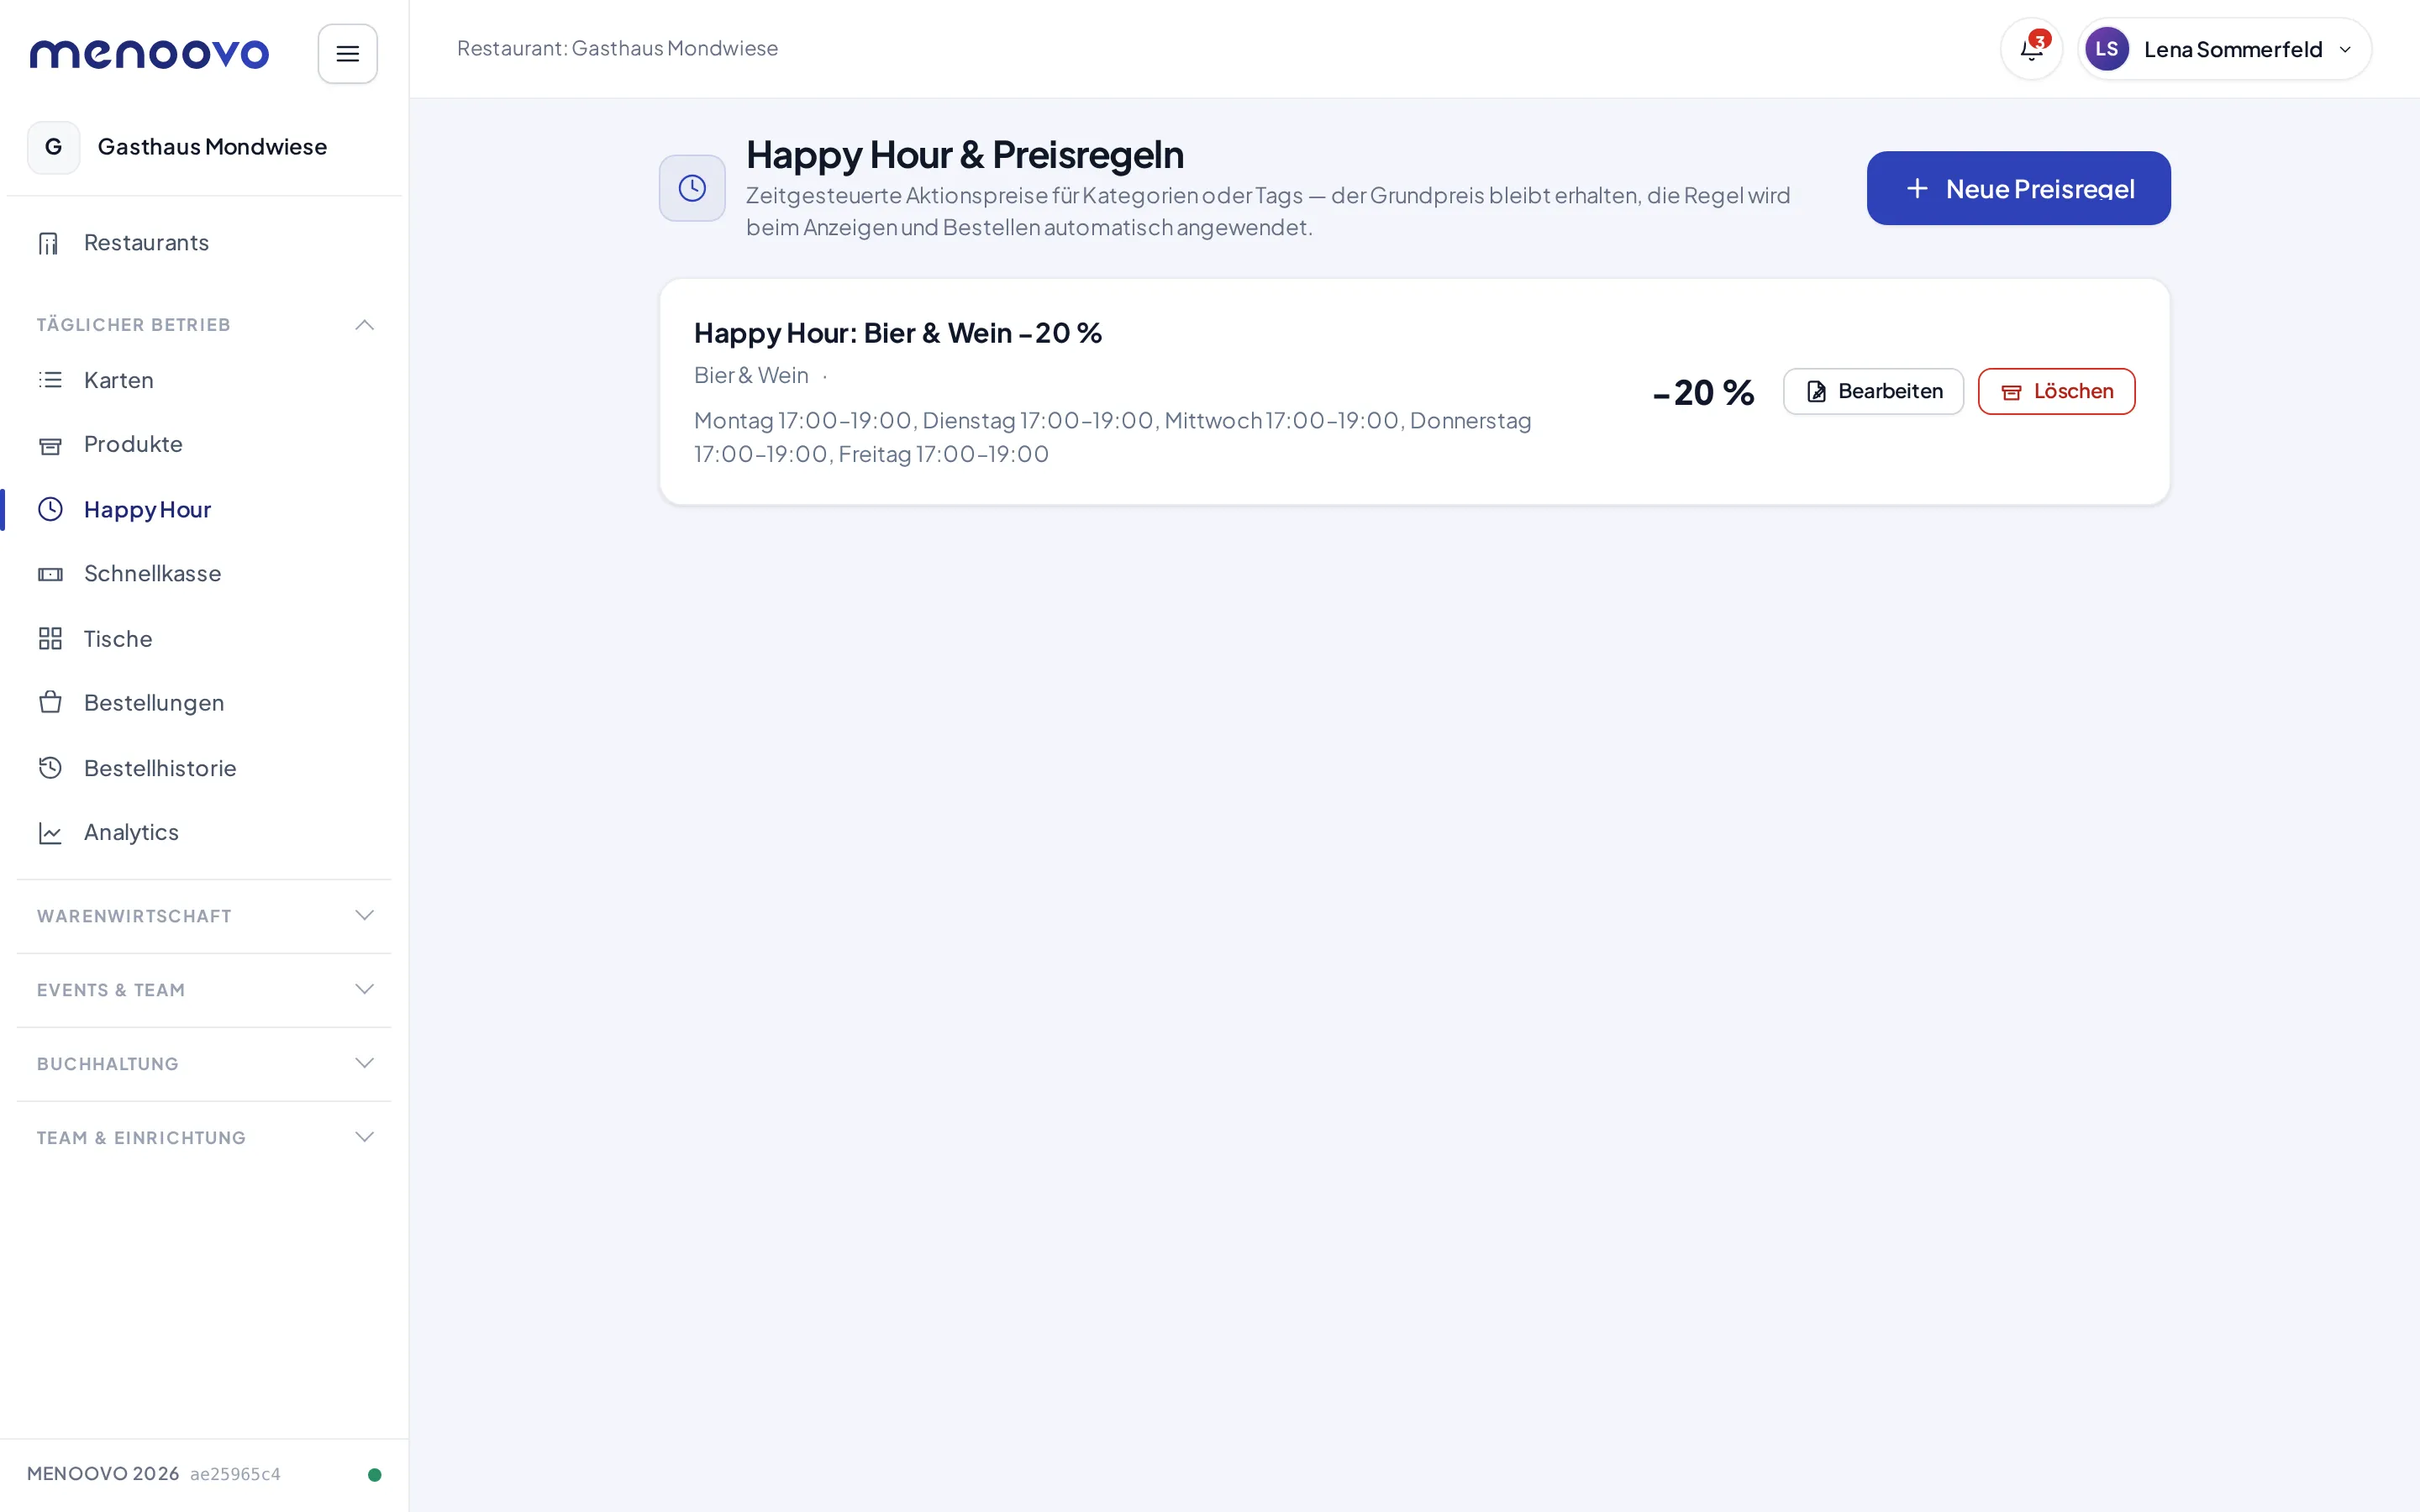Click the page header clock icon
2420x1512 pixels.
(x=692, y=188)
